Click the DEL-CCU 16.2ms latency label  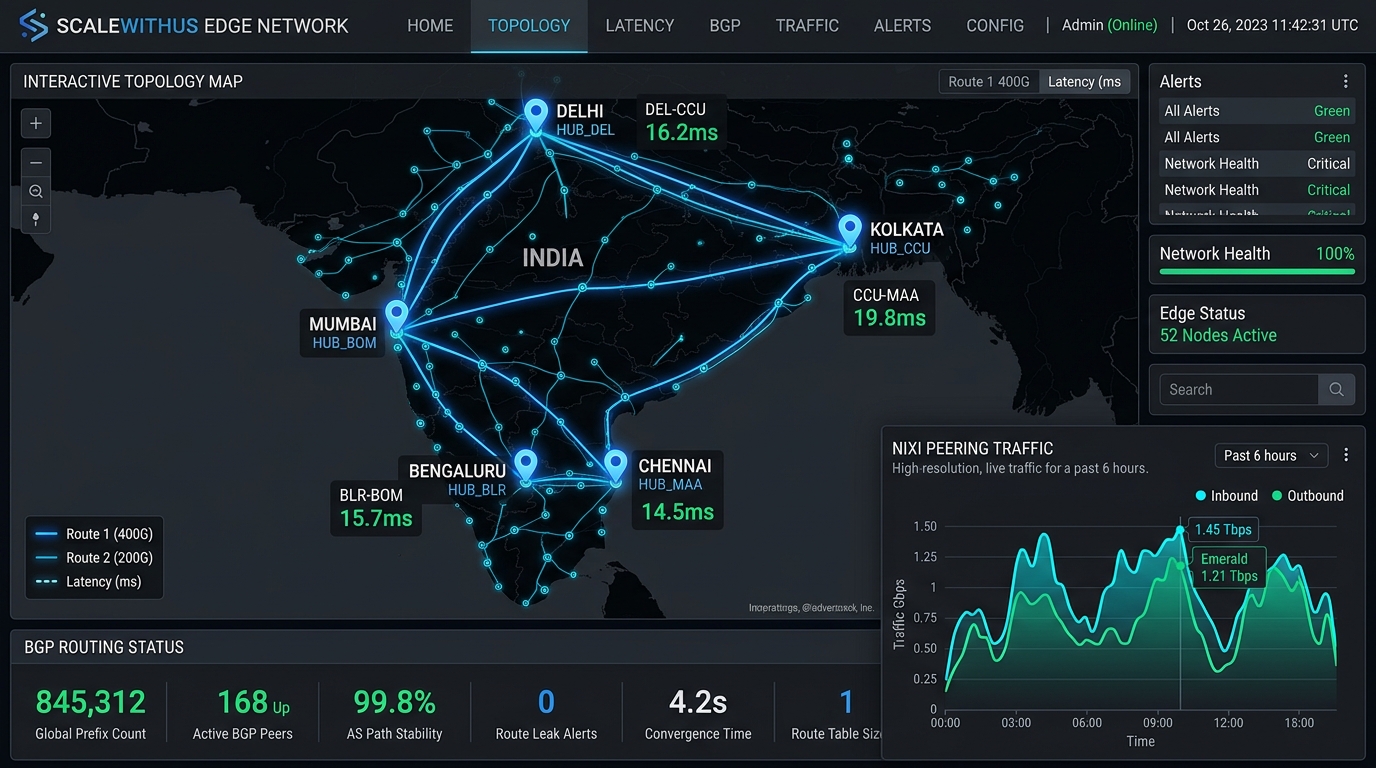[x=681, y=122]
